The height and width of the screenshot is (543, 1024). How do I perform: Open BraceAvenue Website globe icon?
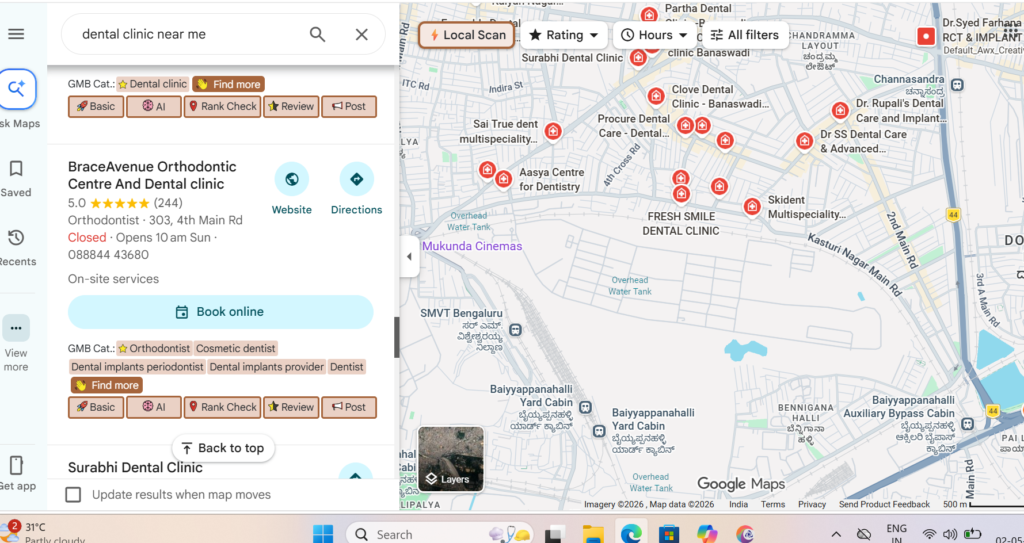pos(291,179)
